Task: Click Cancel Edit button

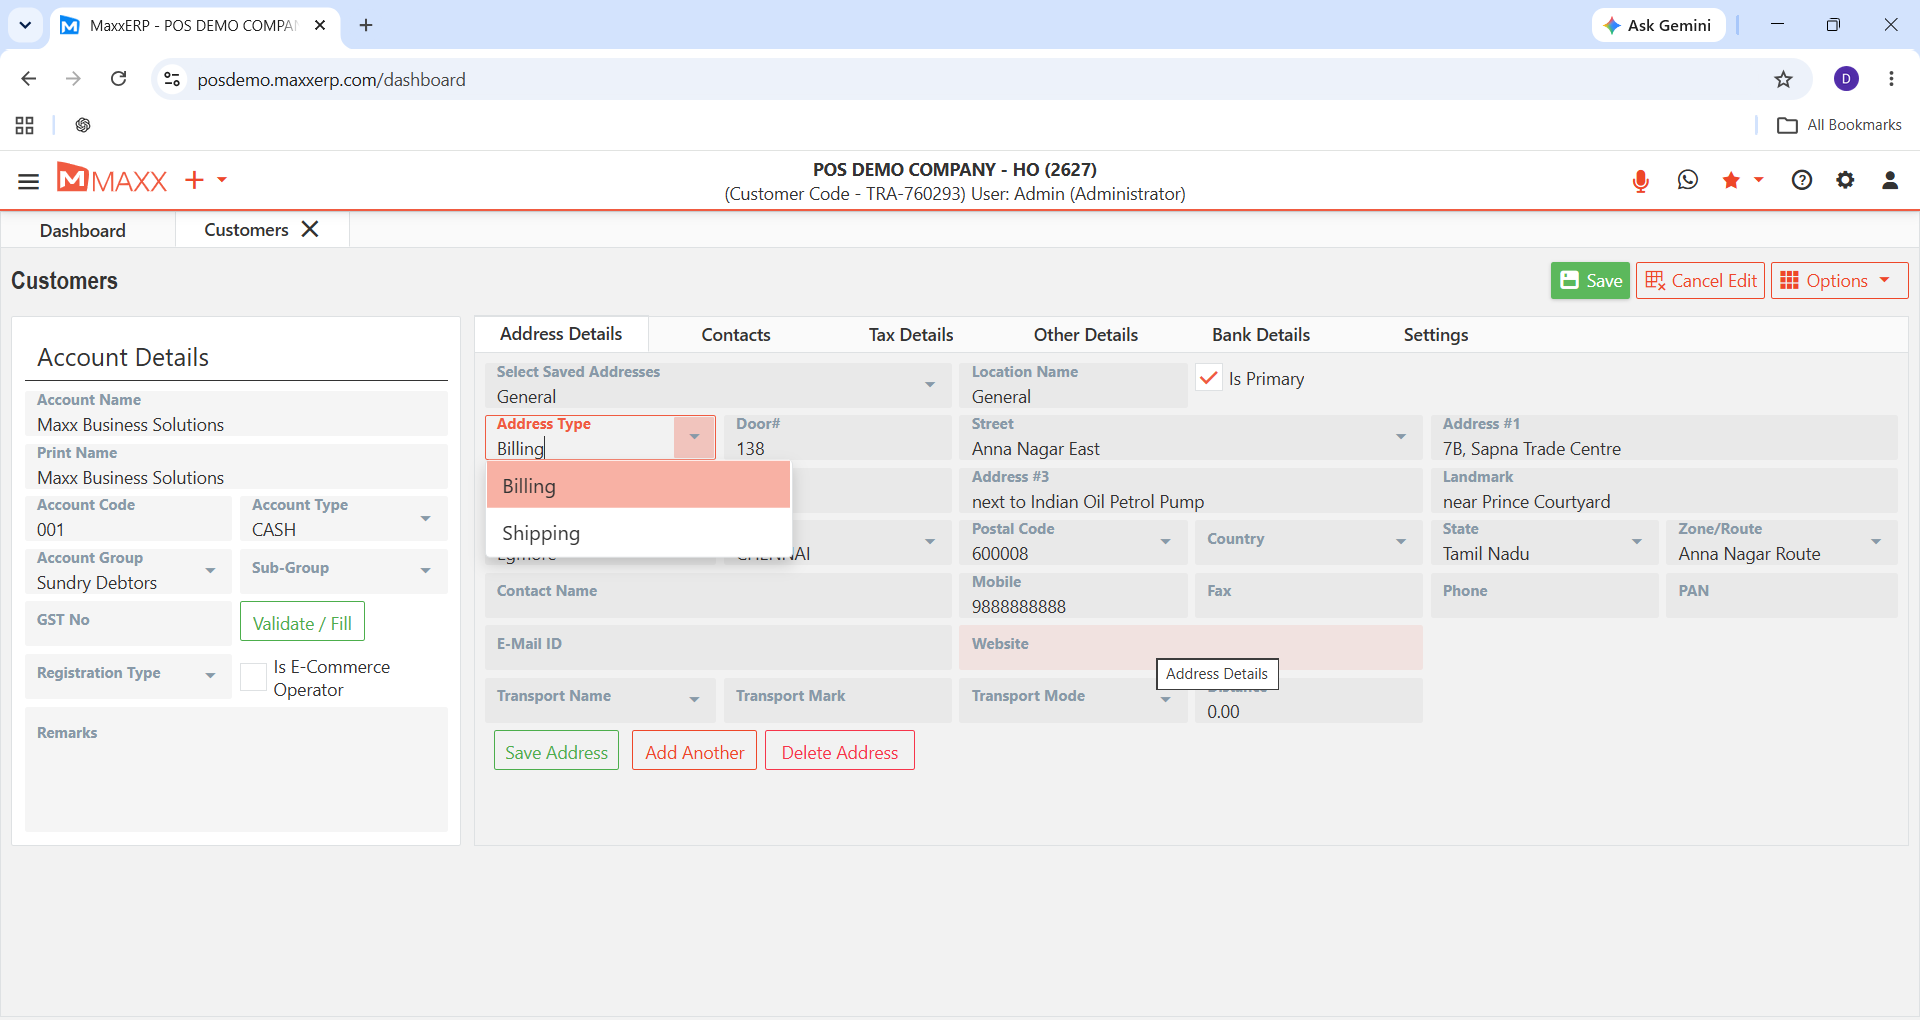Action: click(x=1700, y=281)
